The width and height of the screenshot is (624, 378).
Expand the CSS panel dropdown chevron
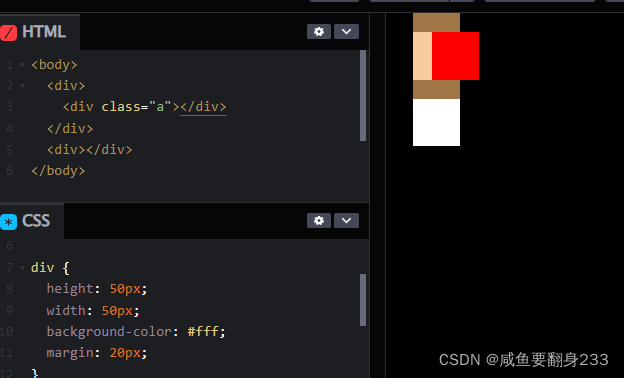(x=346, y=220)
